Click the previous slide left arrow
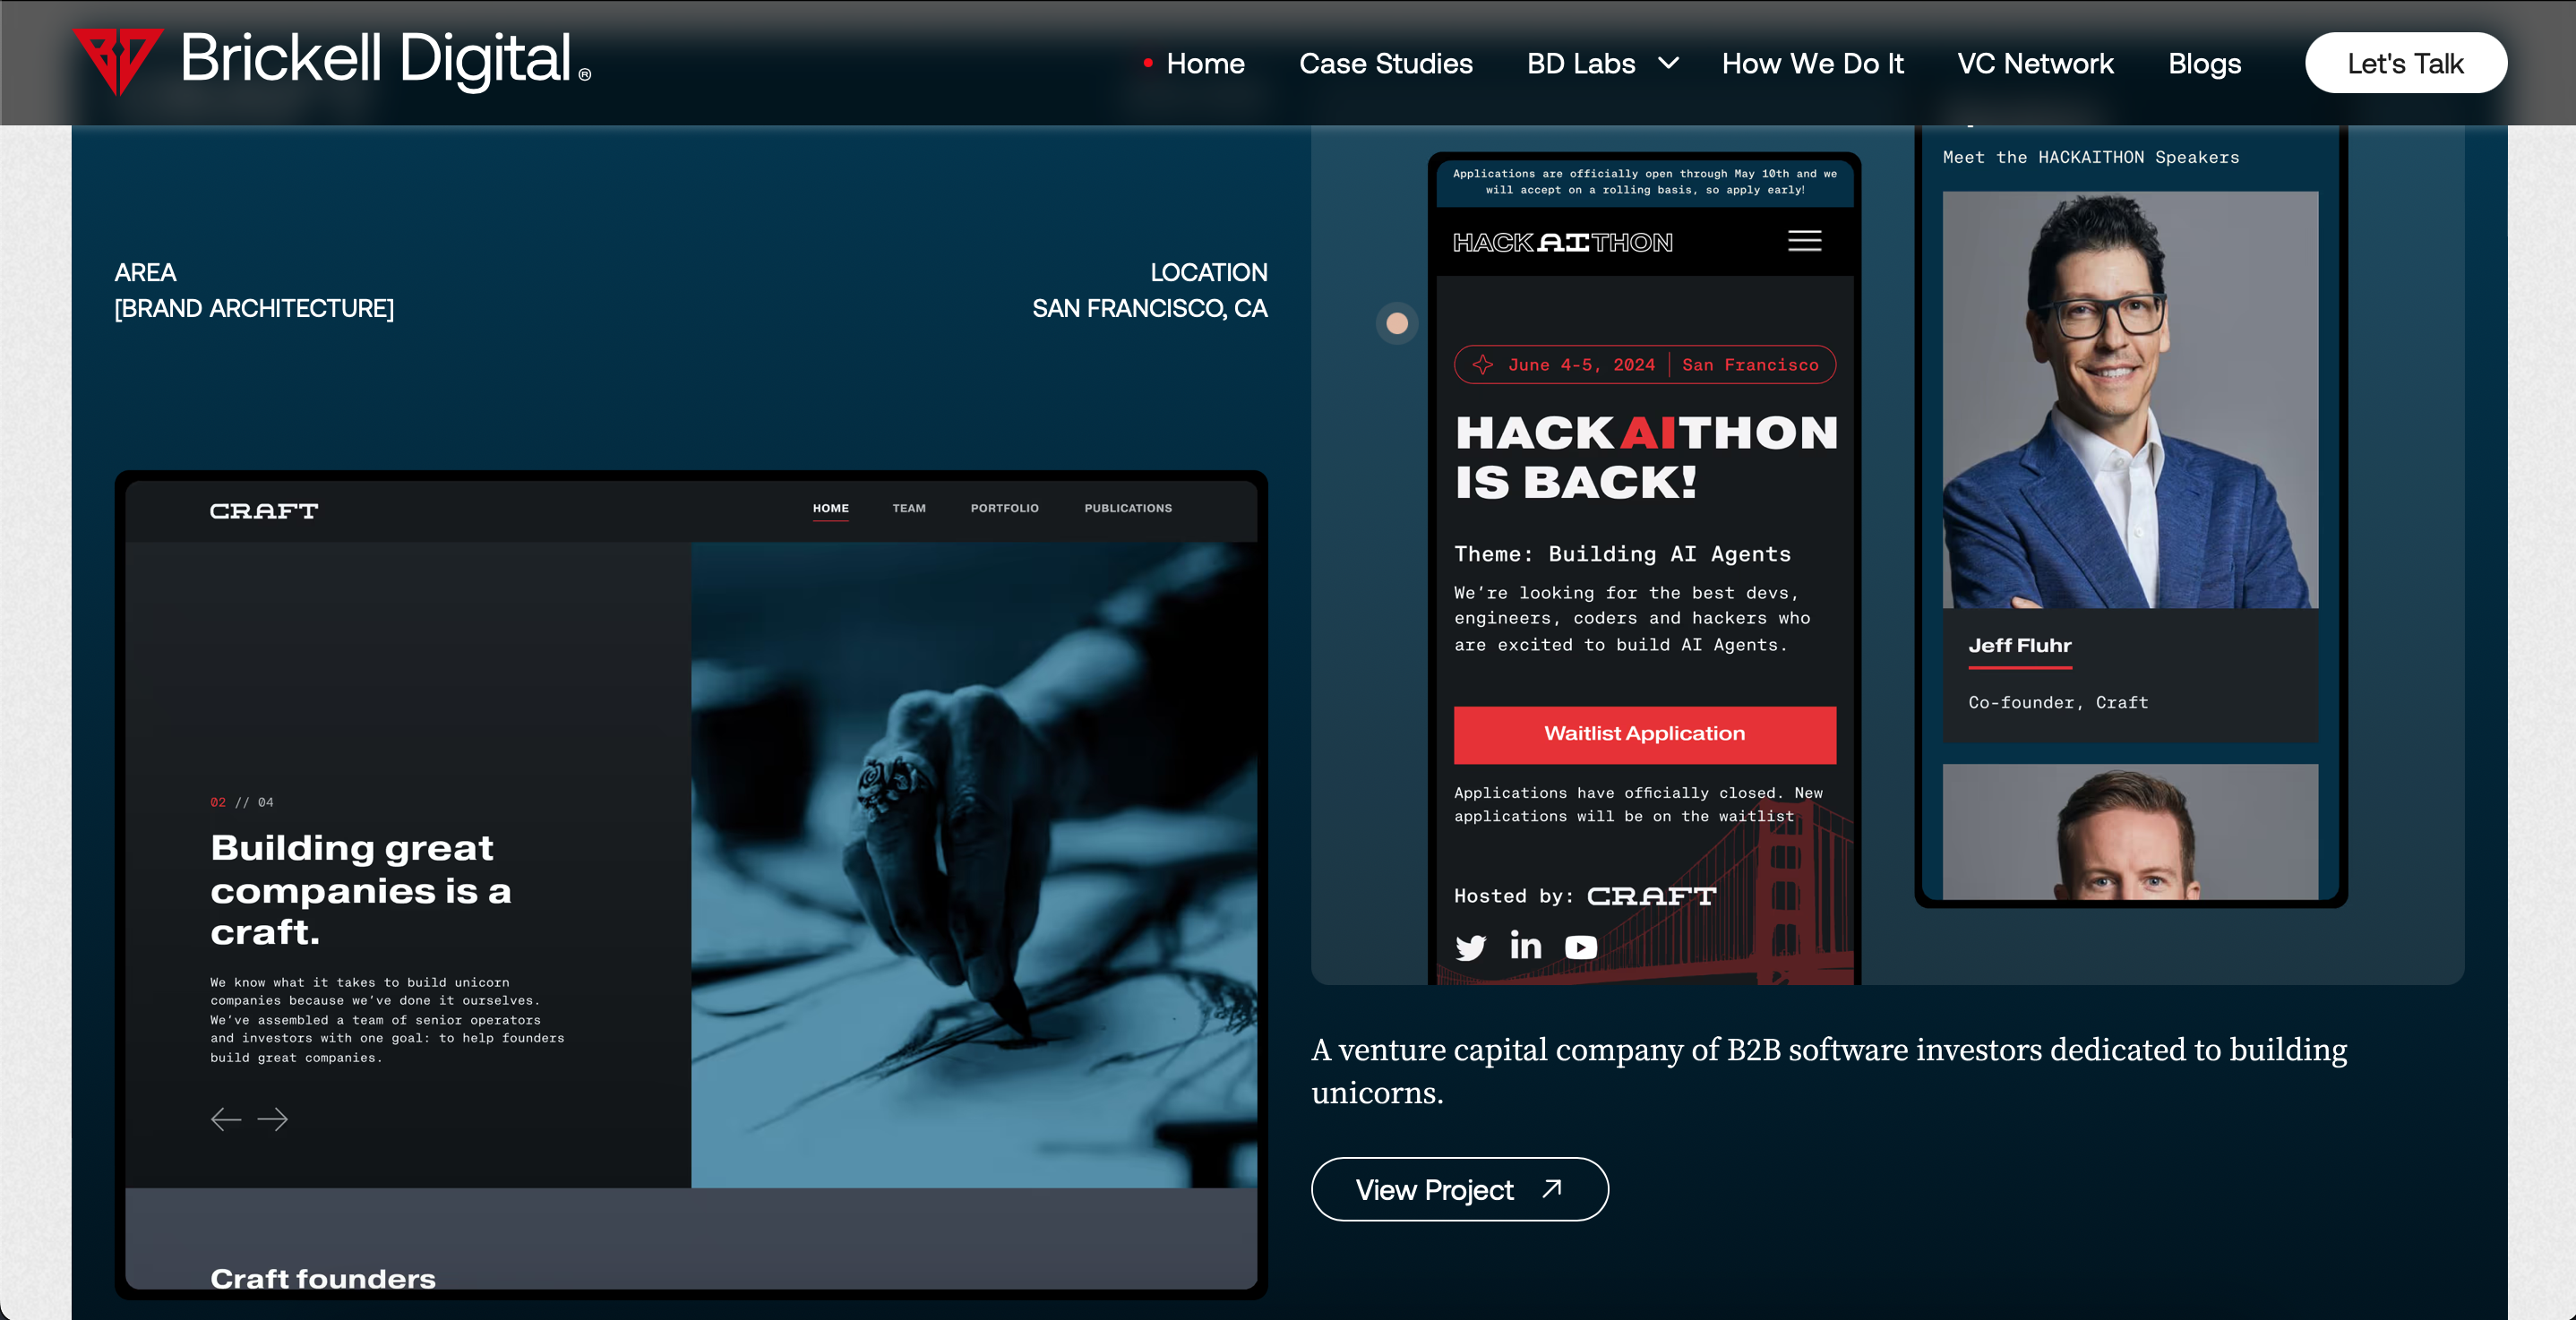 226,1119
